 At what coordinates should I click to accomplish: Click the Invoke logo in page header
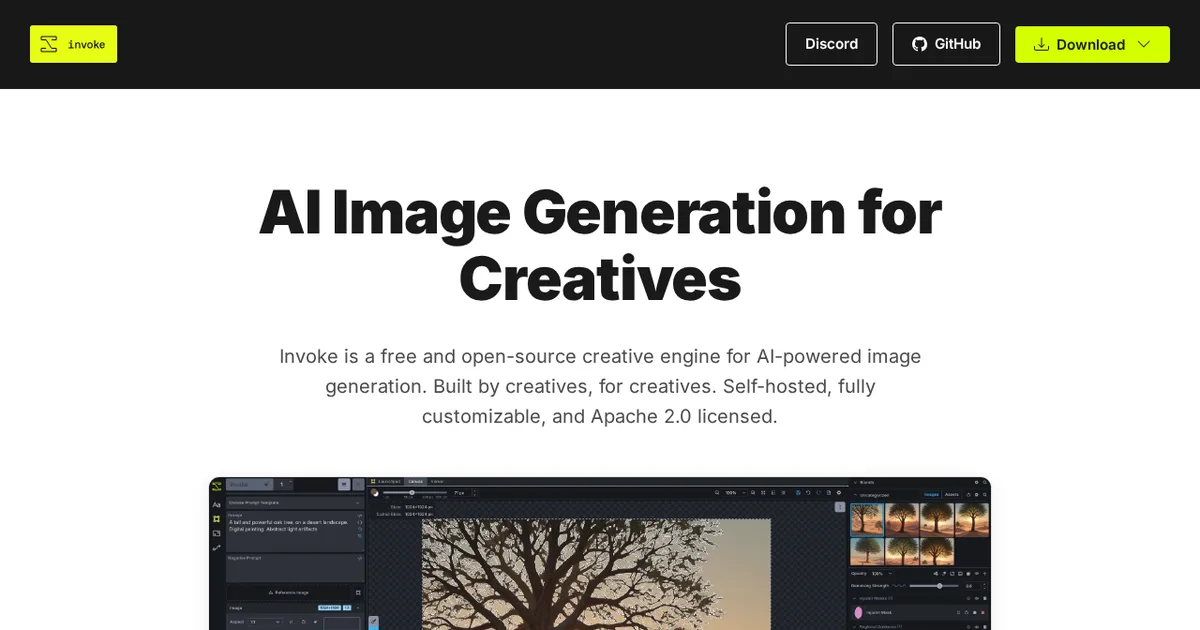73,44
